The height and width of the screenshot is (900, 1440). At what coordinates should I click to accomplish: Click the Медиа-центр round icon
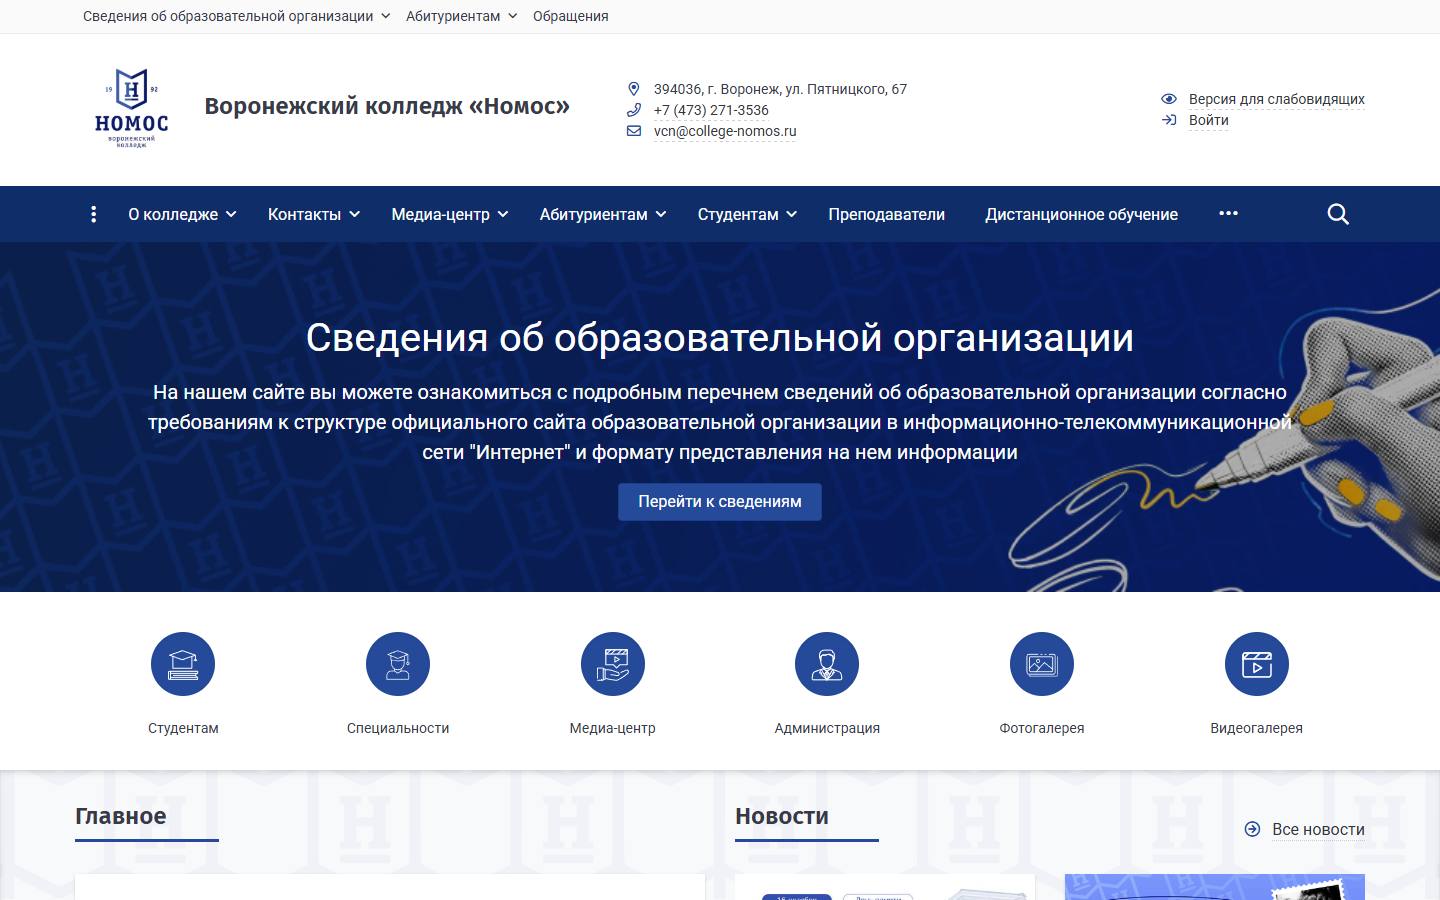pos(613,664)
